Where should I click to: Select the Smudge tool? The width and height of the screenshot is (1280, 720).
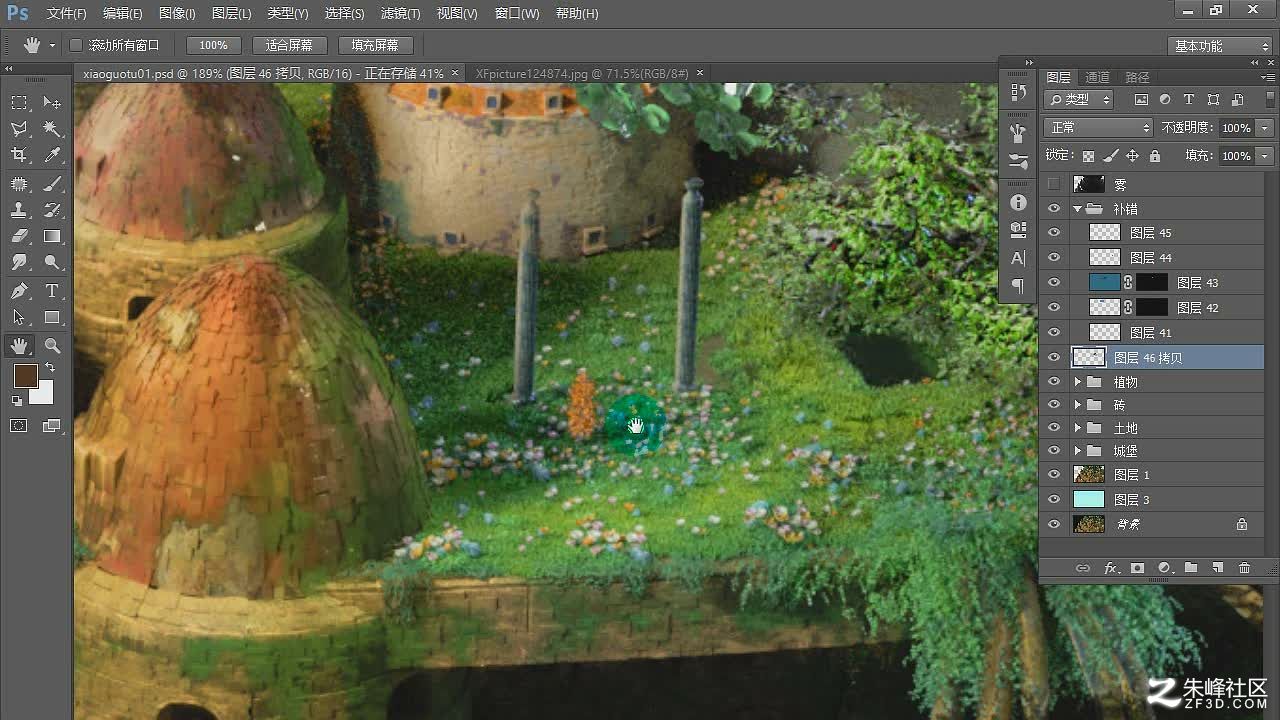[19, 262]
